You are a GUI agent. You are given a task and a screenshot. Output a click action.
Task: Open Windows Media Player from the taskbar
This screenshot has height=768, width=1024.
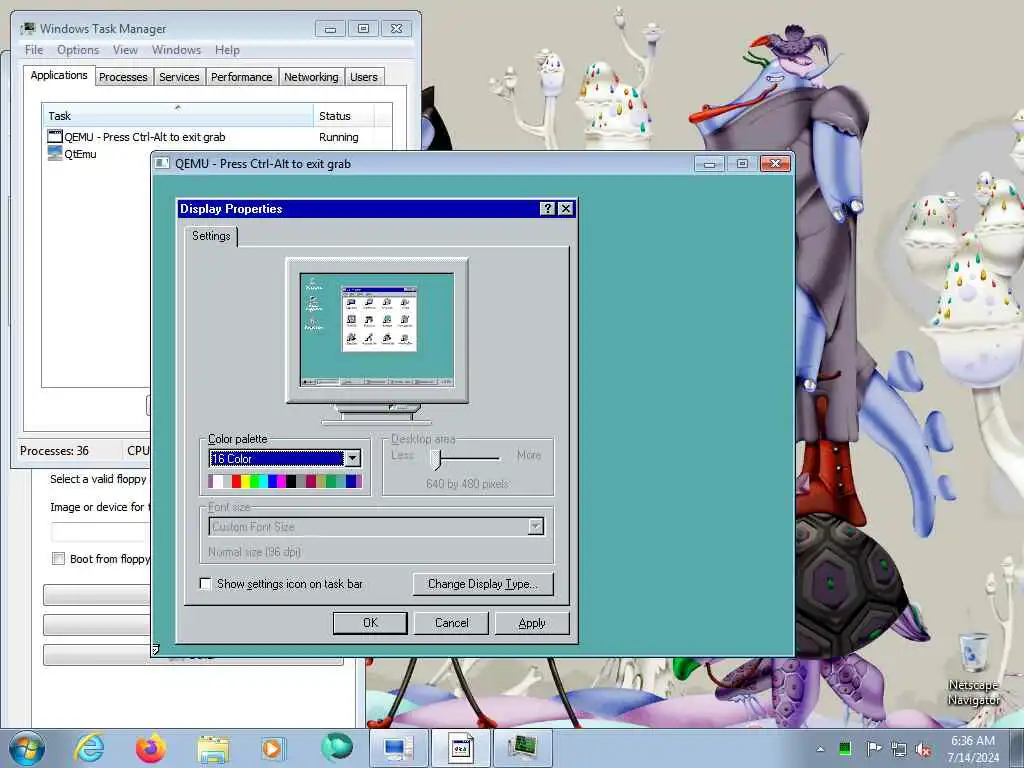click(x=272, y=748)
